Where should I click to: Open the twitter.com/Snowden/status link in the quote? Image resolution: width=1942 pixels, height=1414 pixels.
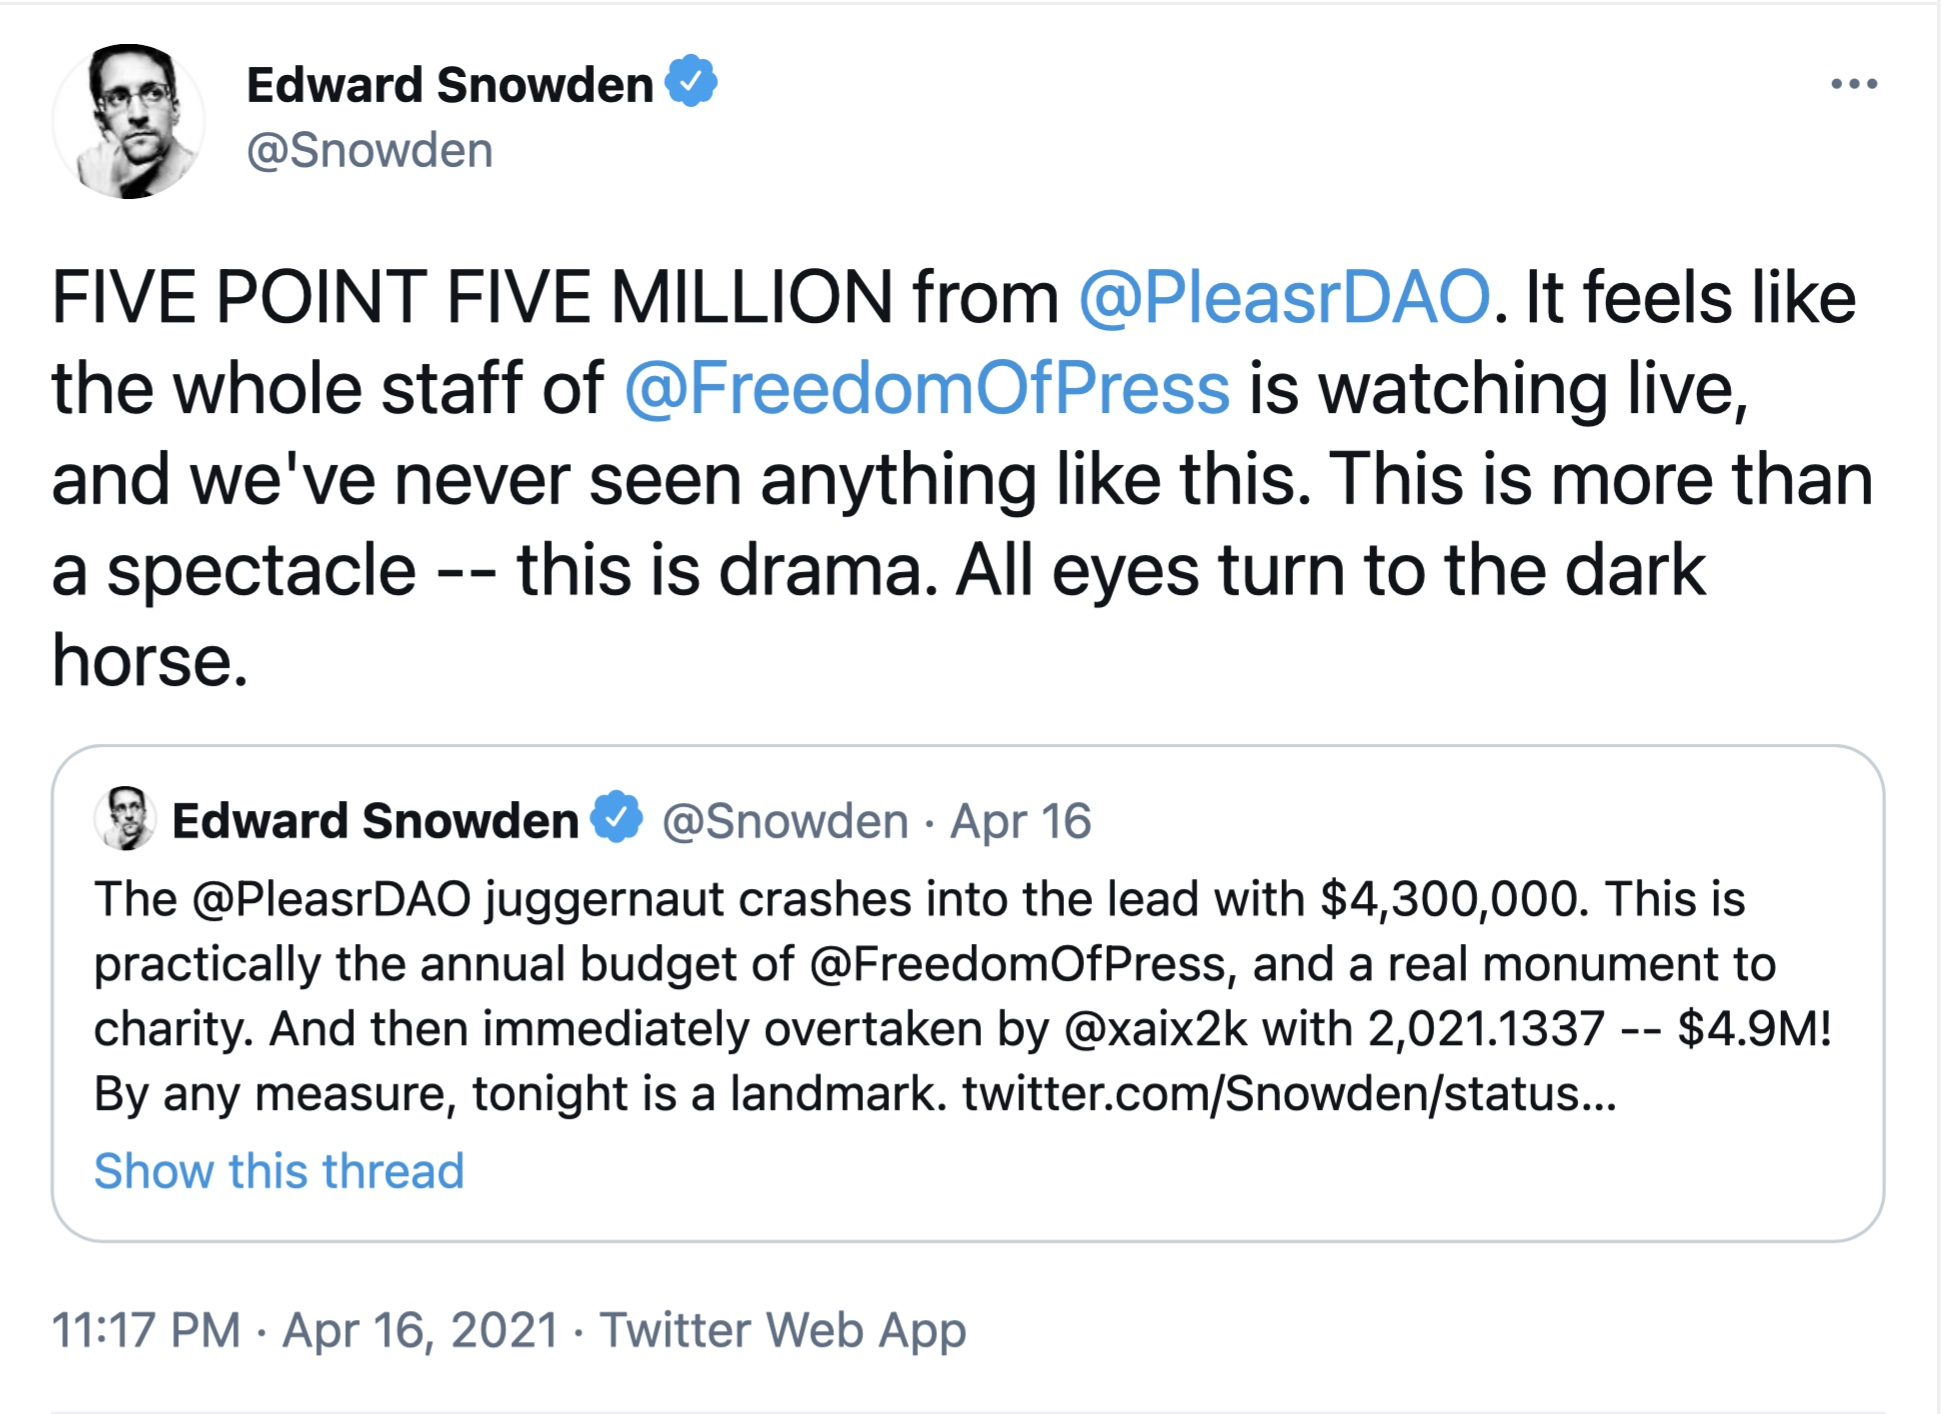[1288, 1094]
